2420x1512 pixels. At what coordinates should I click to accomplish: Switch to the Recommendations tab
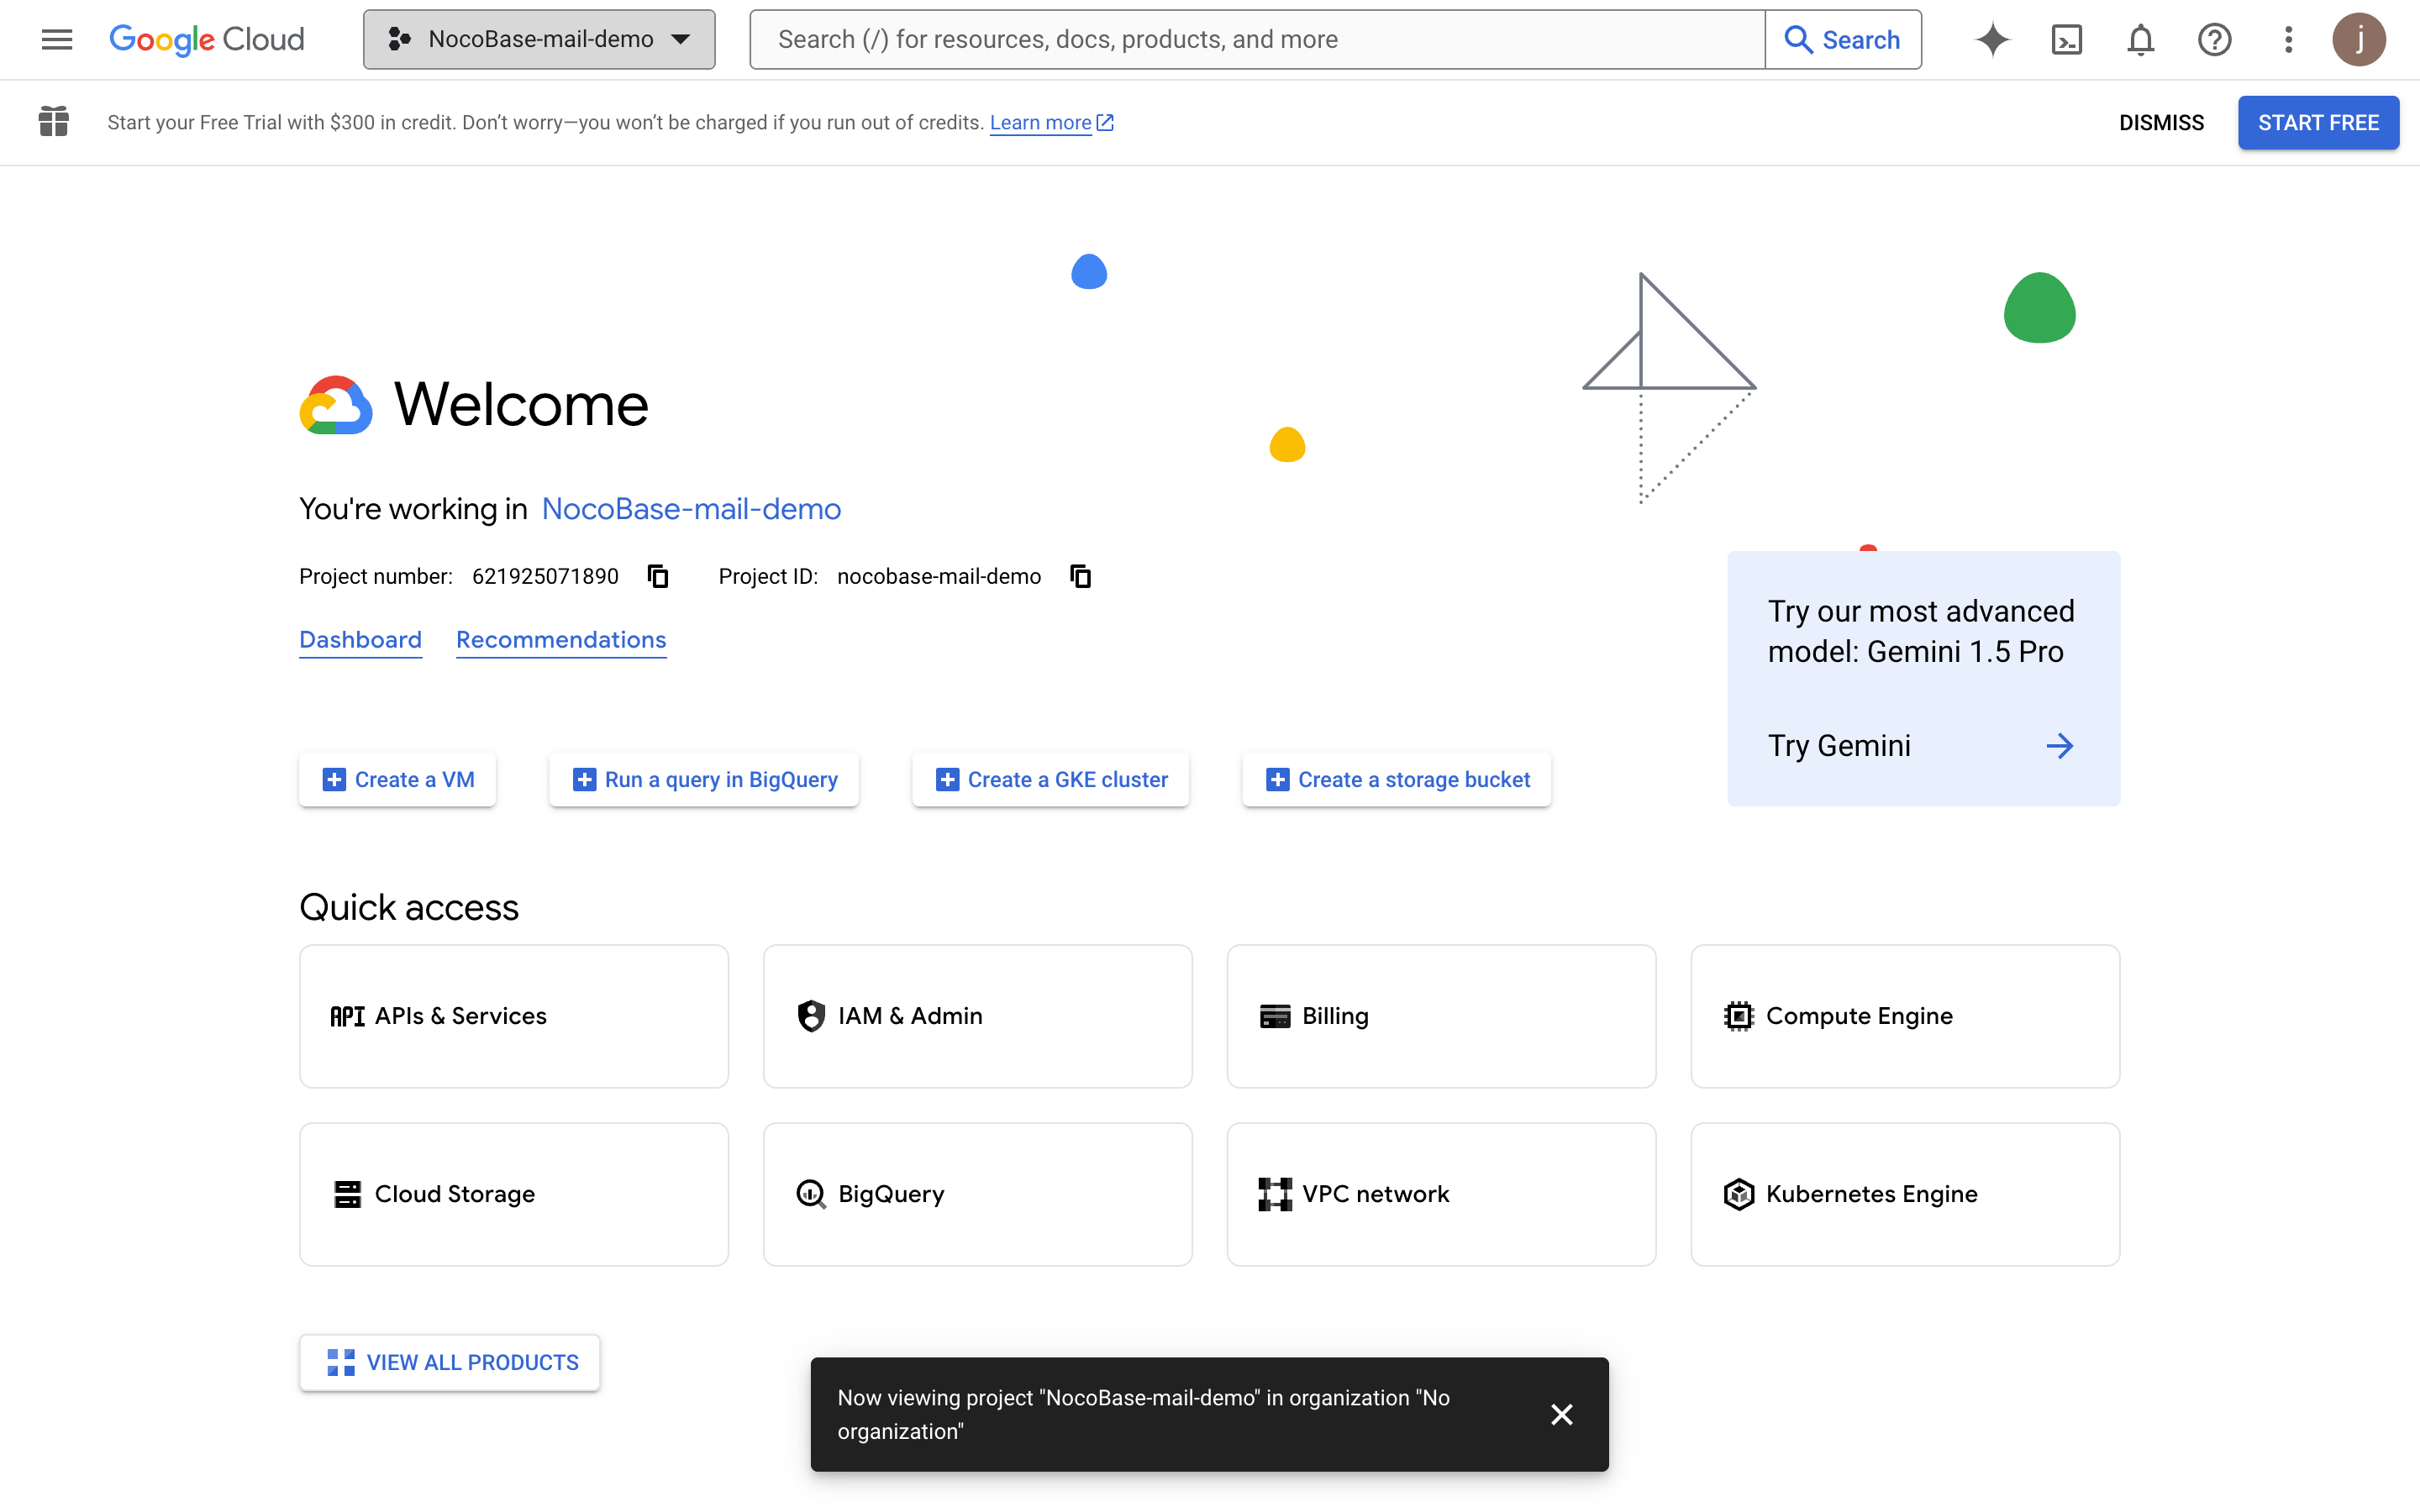pos(561,640)
